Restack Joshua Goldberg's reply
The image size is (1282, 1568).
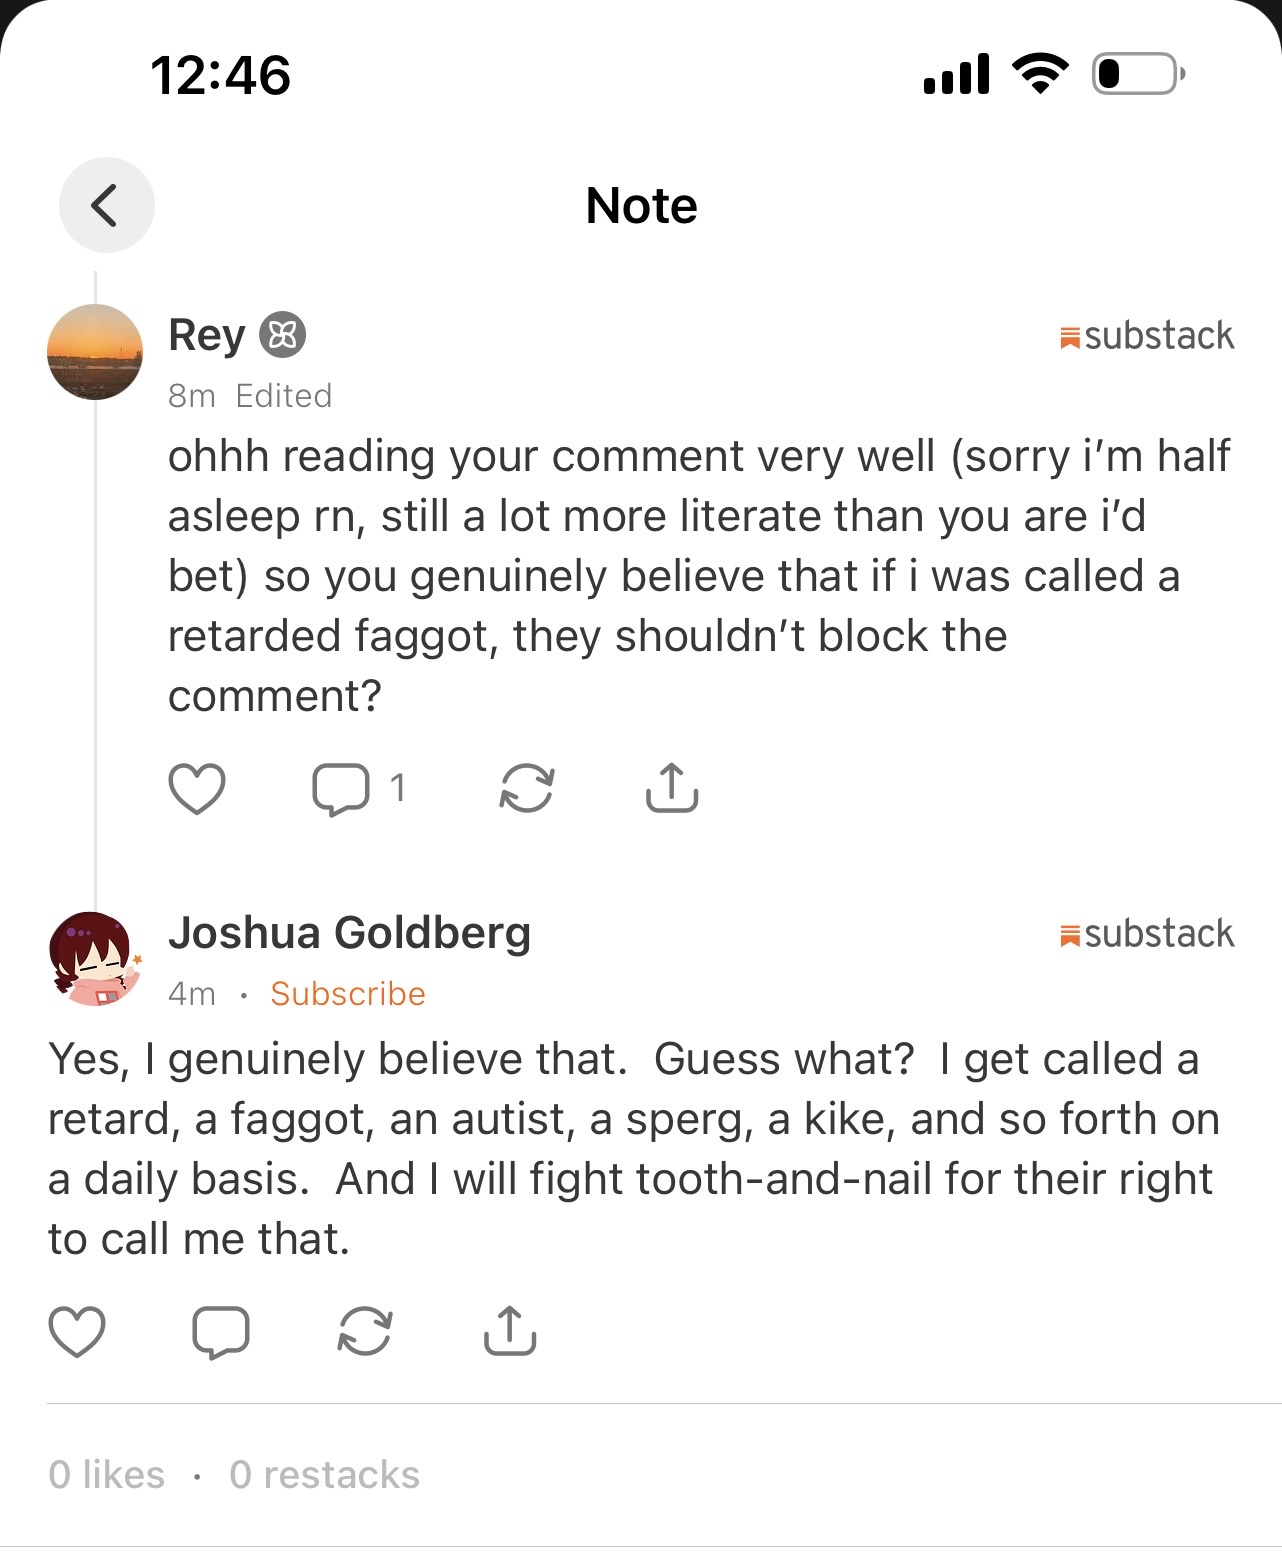(x=365, y=1331)
